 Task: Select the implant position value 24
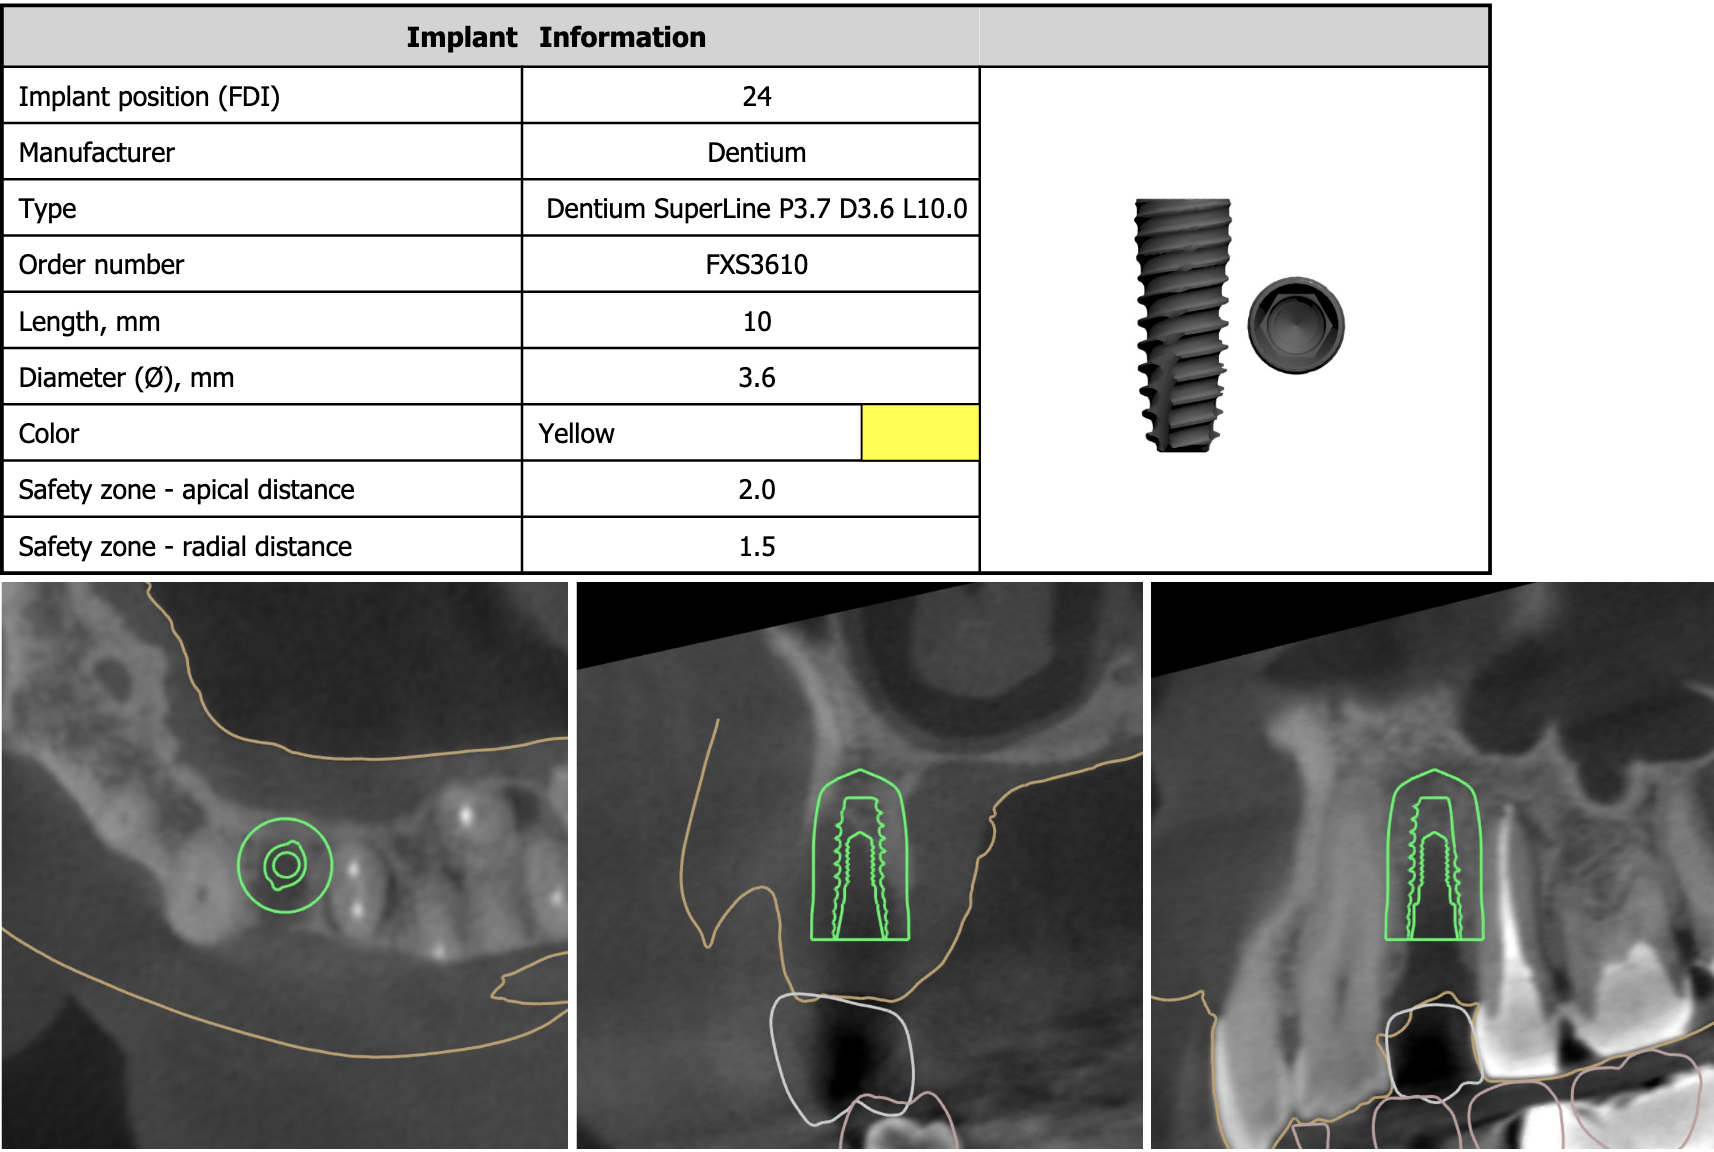756,97
